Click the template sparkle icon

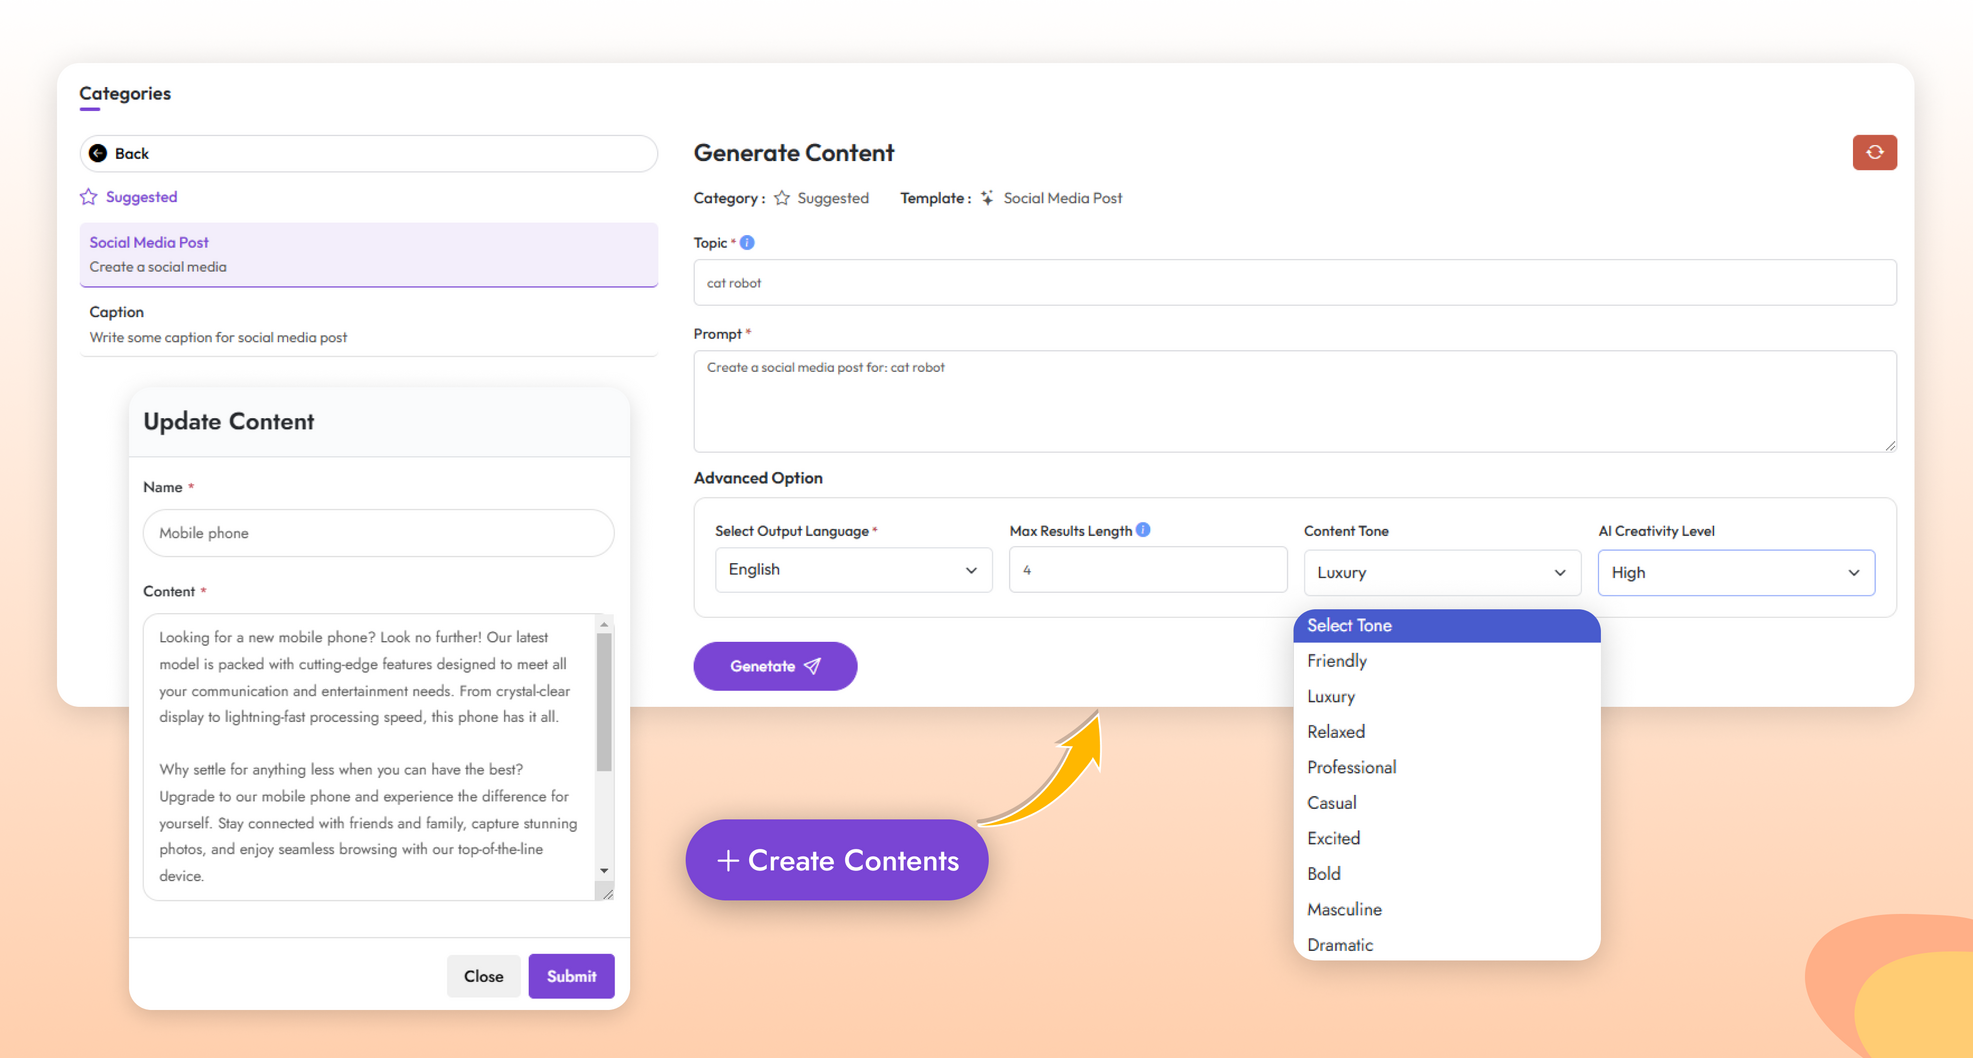(x=987, y=198)
